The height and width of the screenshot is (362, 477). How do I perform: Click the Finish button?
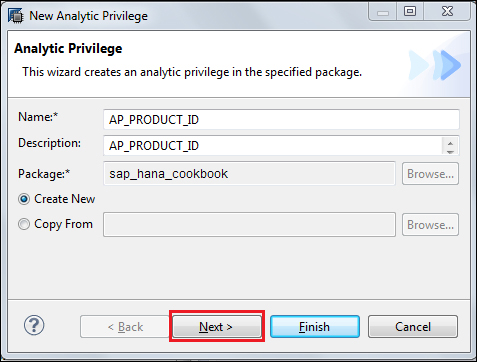pos(315,327)
